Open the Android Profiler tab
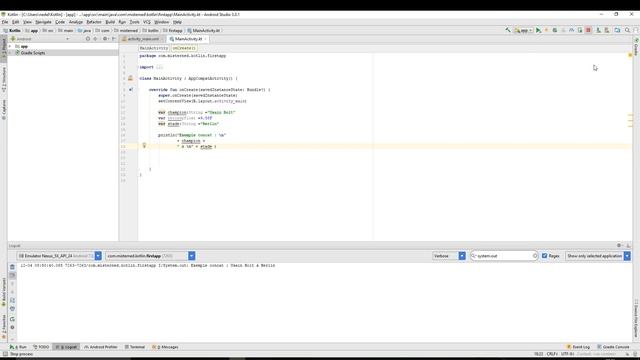 coord(101,347)
